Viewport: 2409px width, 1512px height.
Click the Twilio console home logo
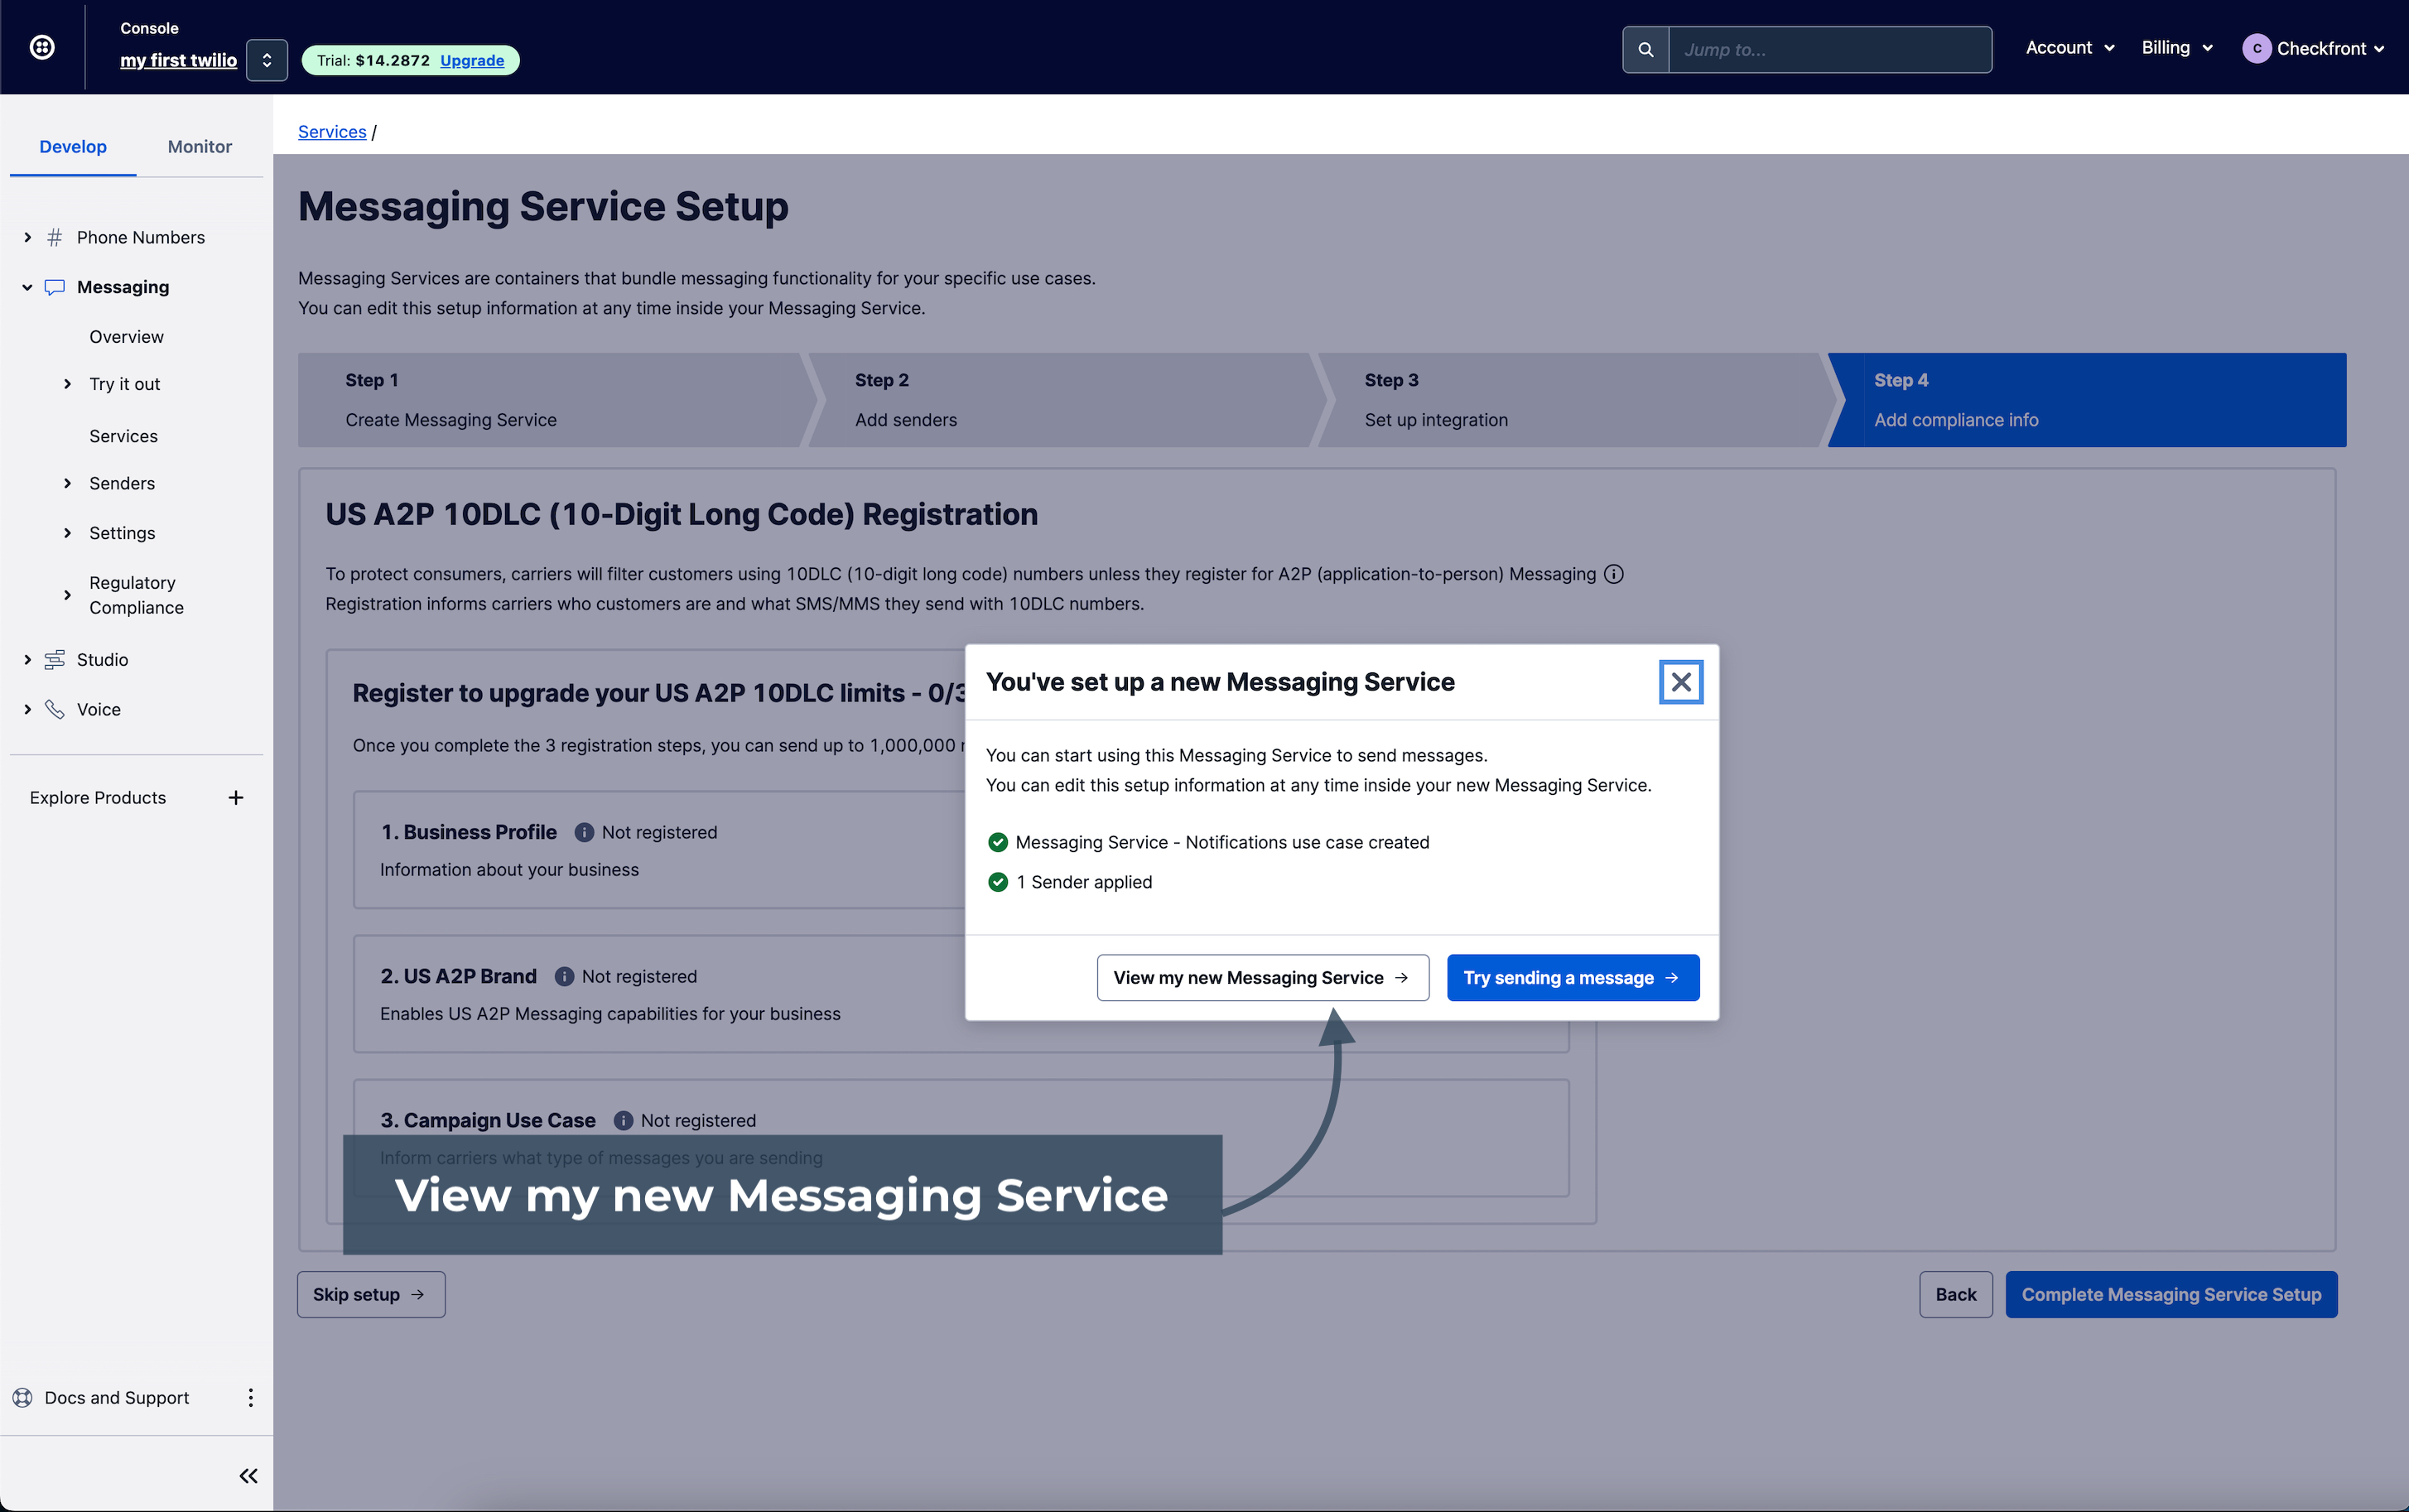pos(42,47)
